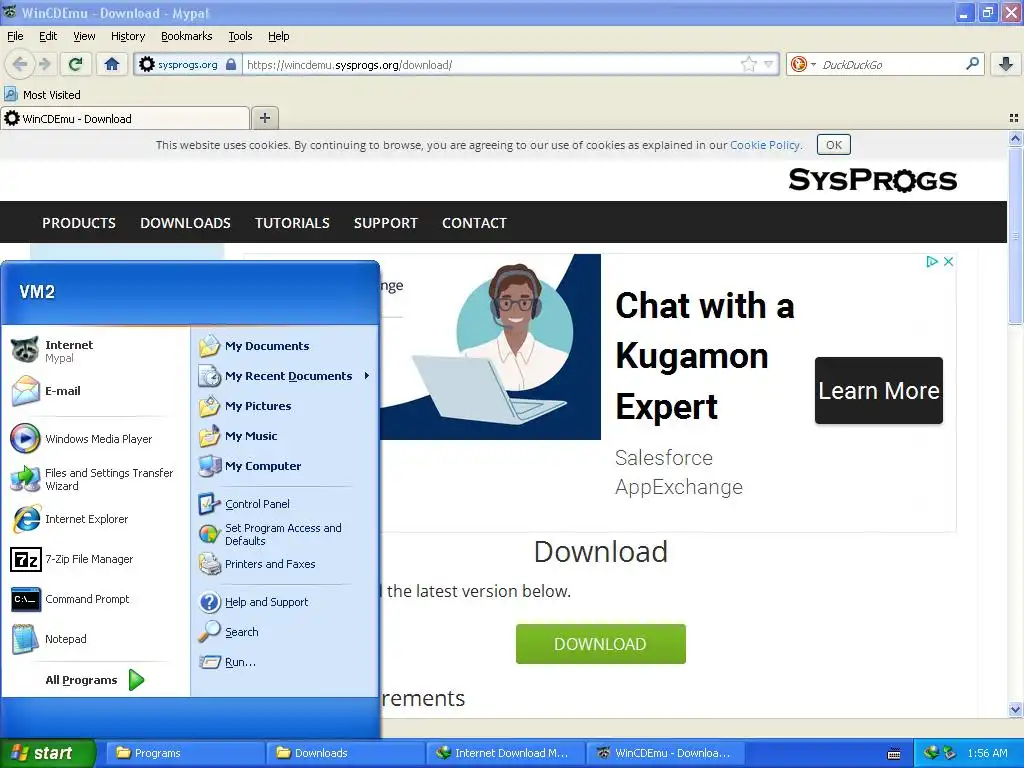Reload the page with the refresh icon
This screenshot has width=1024, height=768.
[76, 64]
